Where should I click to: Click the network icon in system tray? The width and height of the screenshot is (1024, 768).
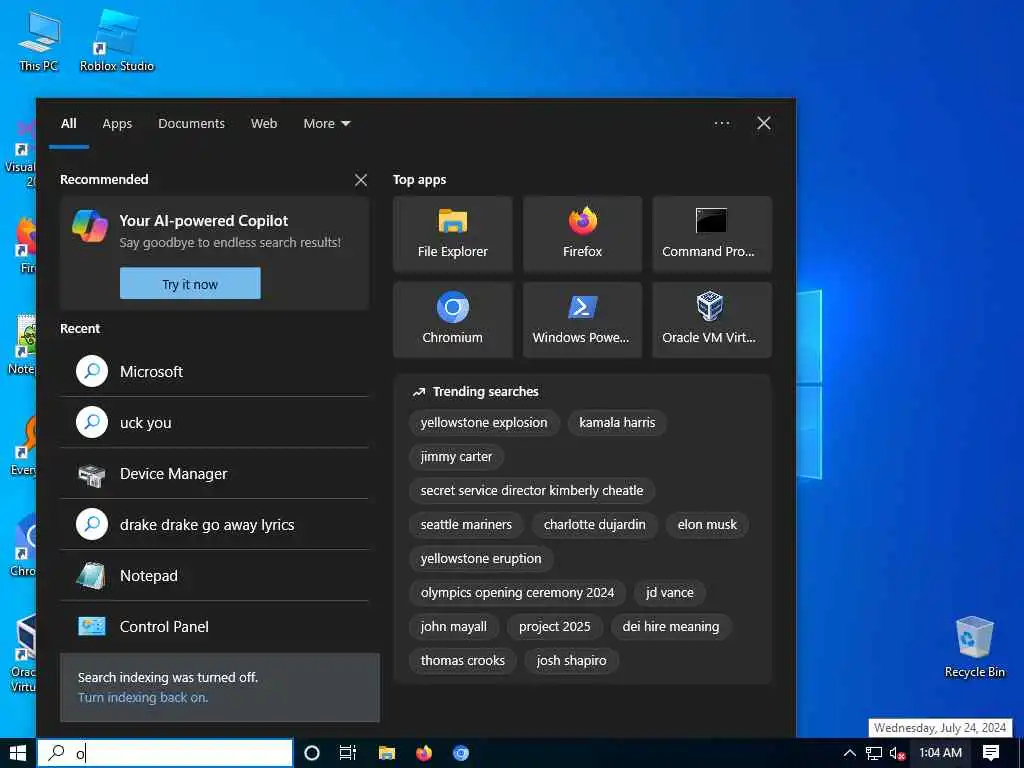pyautogui.click(x=874, y=753)
